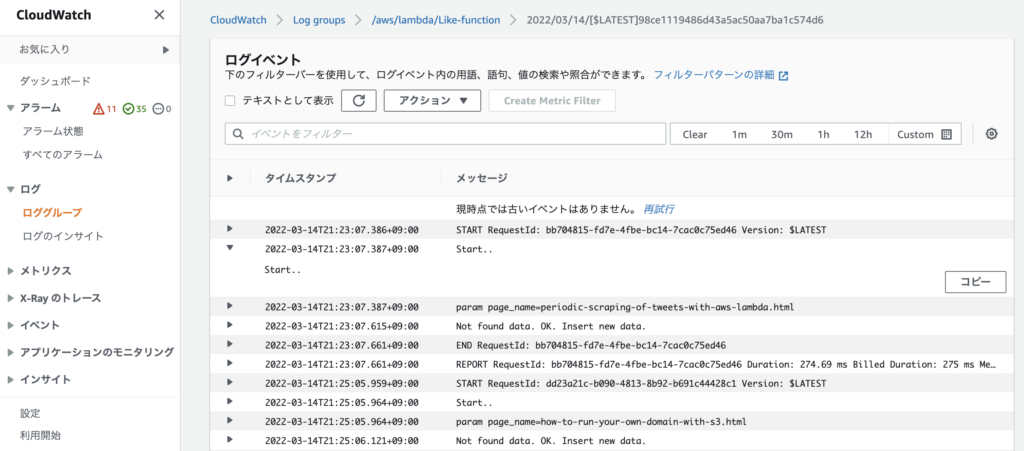Open 'ログのインサイト' in the sidebar

coord(63,236)
